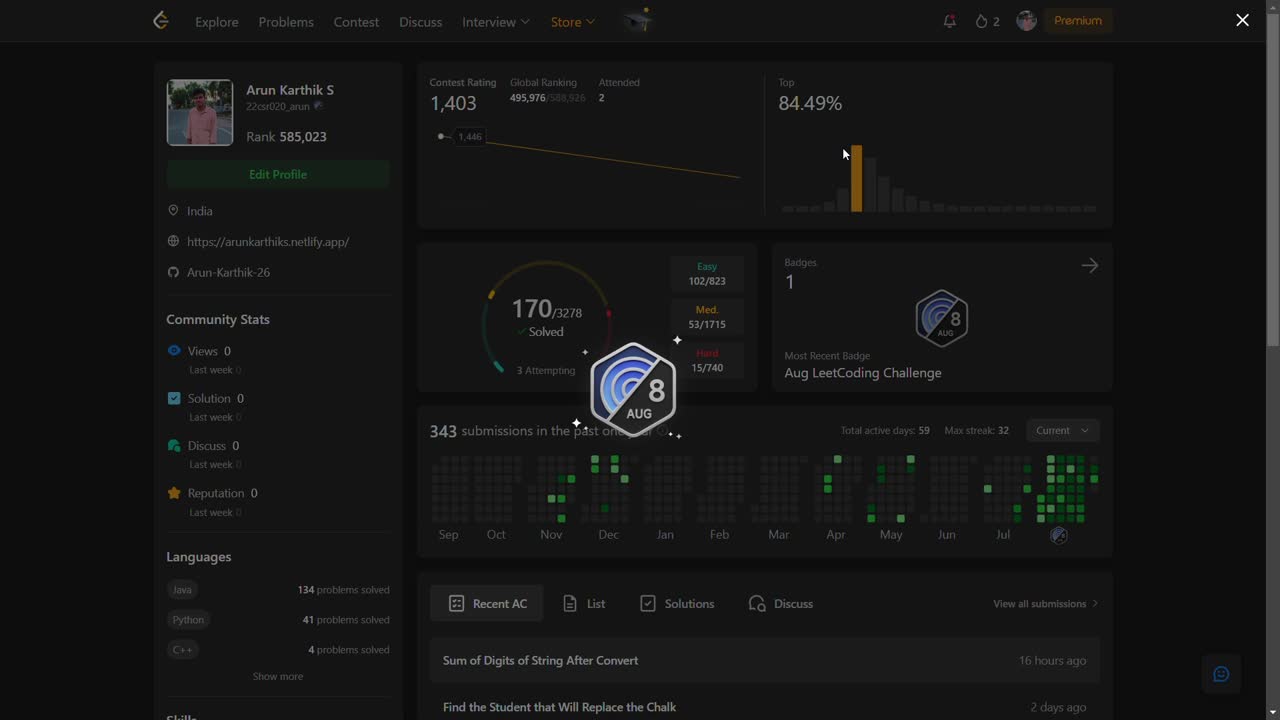Click the graduation cap icon in navbar
Viewport: 1280px width, 720px height.
tap(636, 21)
